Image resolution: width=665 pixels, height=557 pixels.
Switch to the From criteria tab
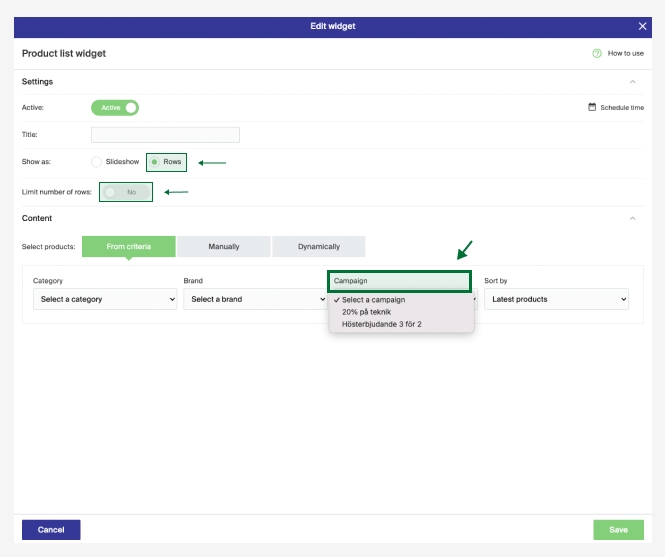pyautogui.click(x=128, y=246)
